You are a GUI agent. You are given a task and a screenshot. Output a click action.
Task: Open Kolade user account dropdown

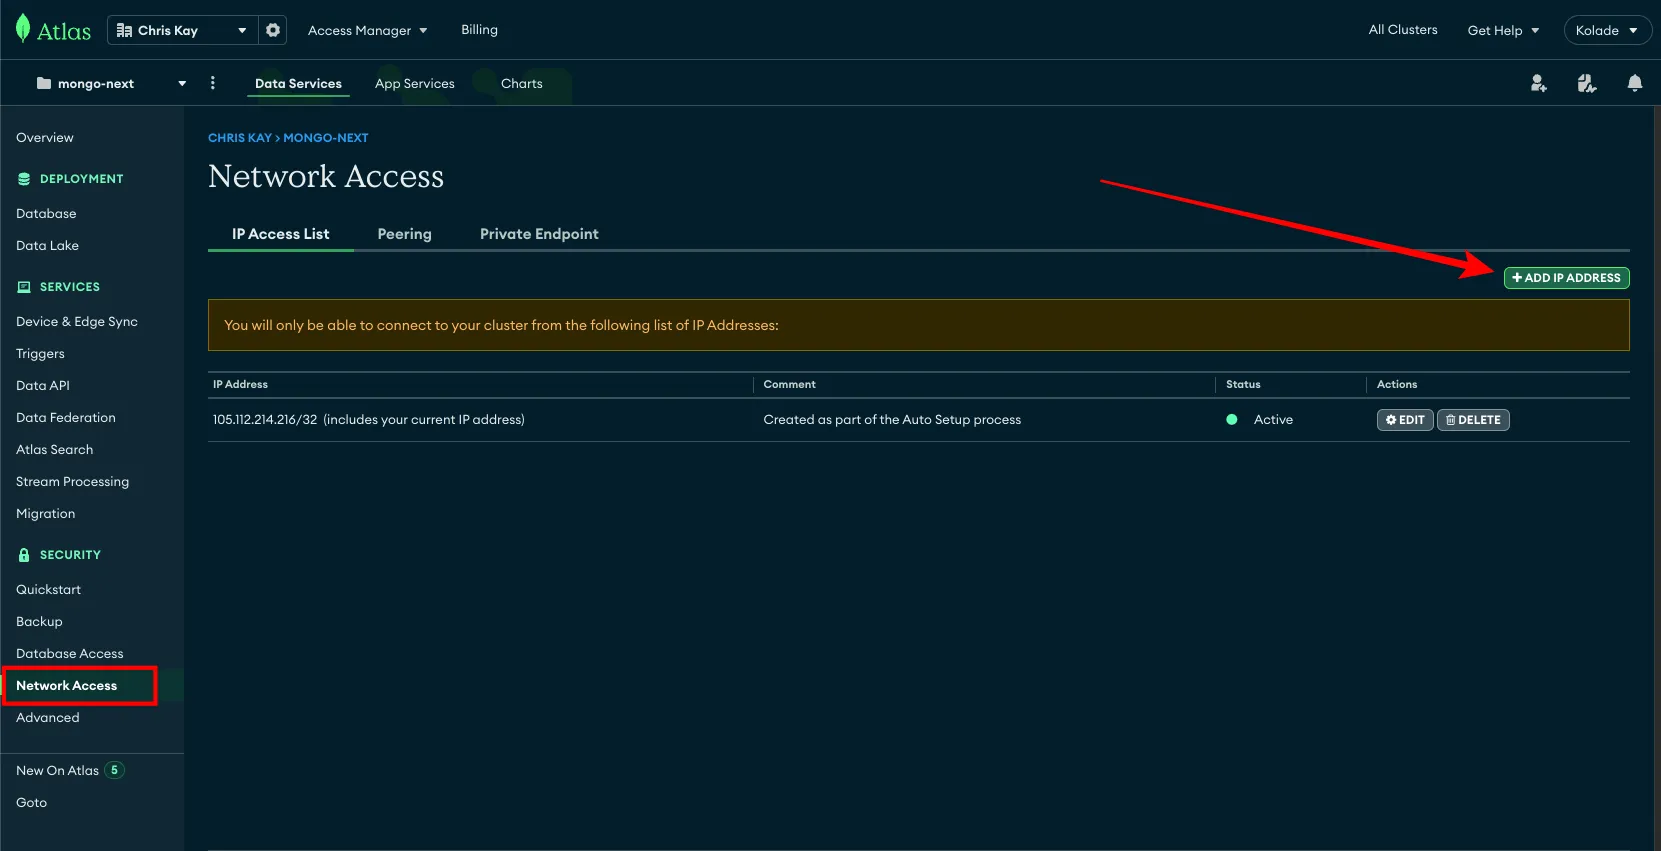1607,30
